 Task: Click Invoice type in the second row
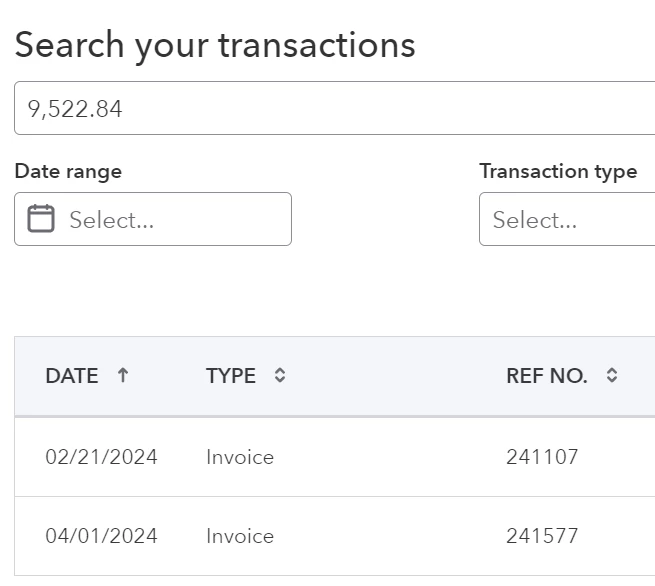pos(240,536)
